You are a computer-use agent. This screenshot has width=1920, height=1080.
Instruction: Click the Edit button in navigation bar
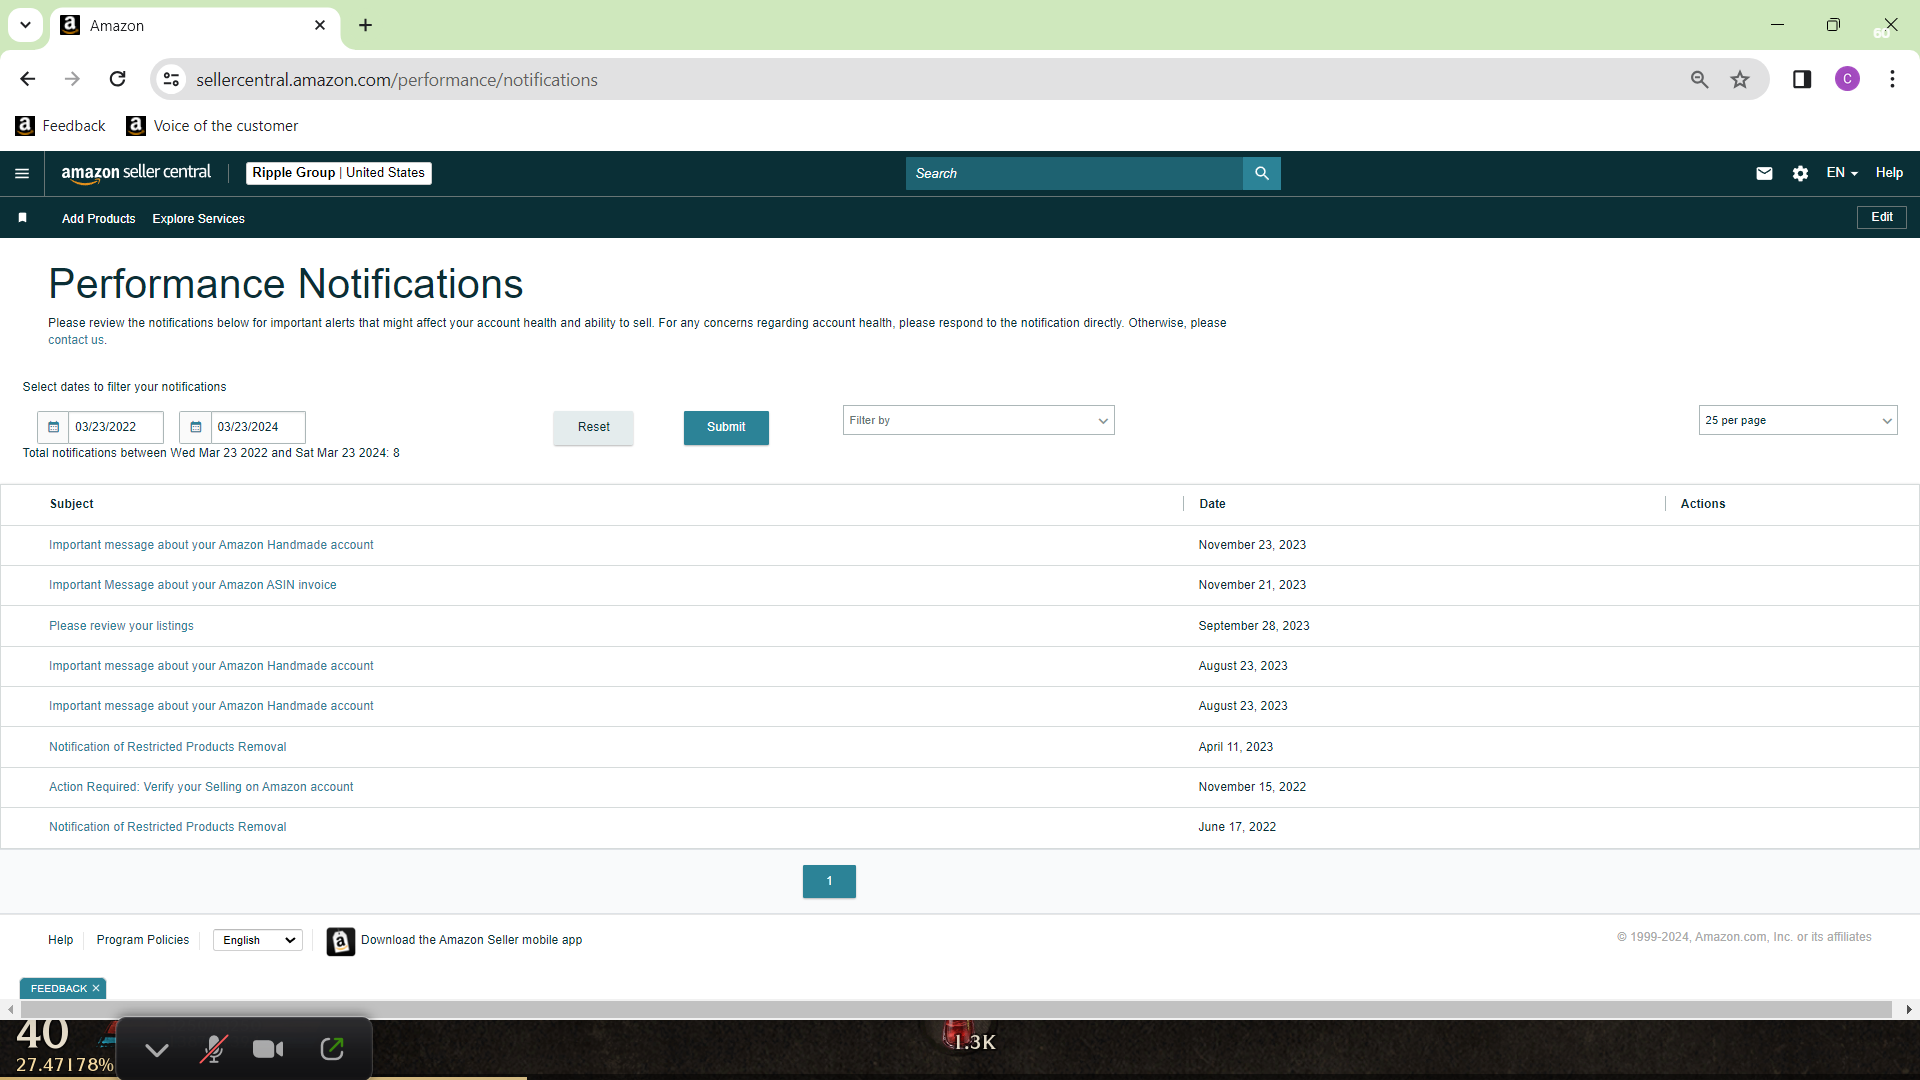tap(1881, 217)
